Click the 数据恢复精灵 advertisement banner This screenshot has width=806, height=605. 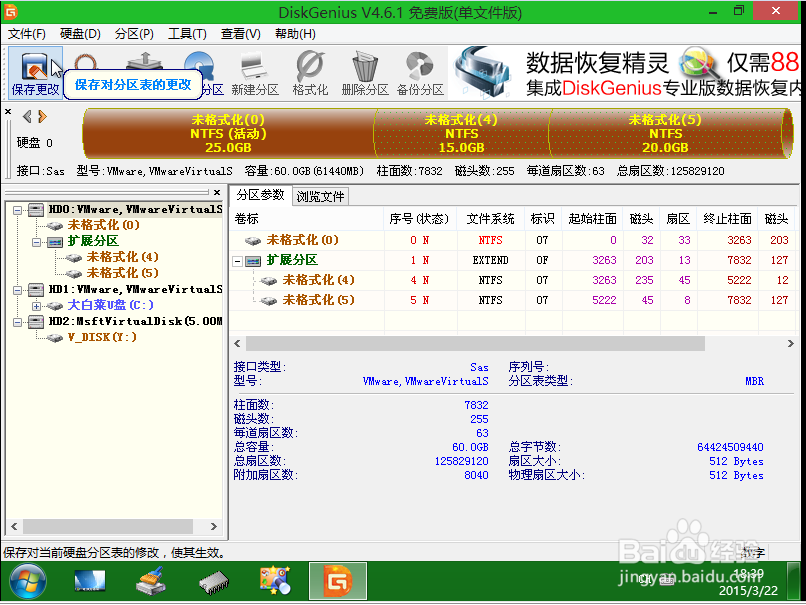[625, 72]
